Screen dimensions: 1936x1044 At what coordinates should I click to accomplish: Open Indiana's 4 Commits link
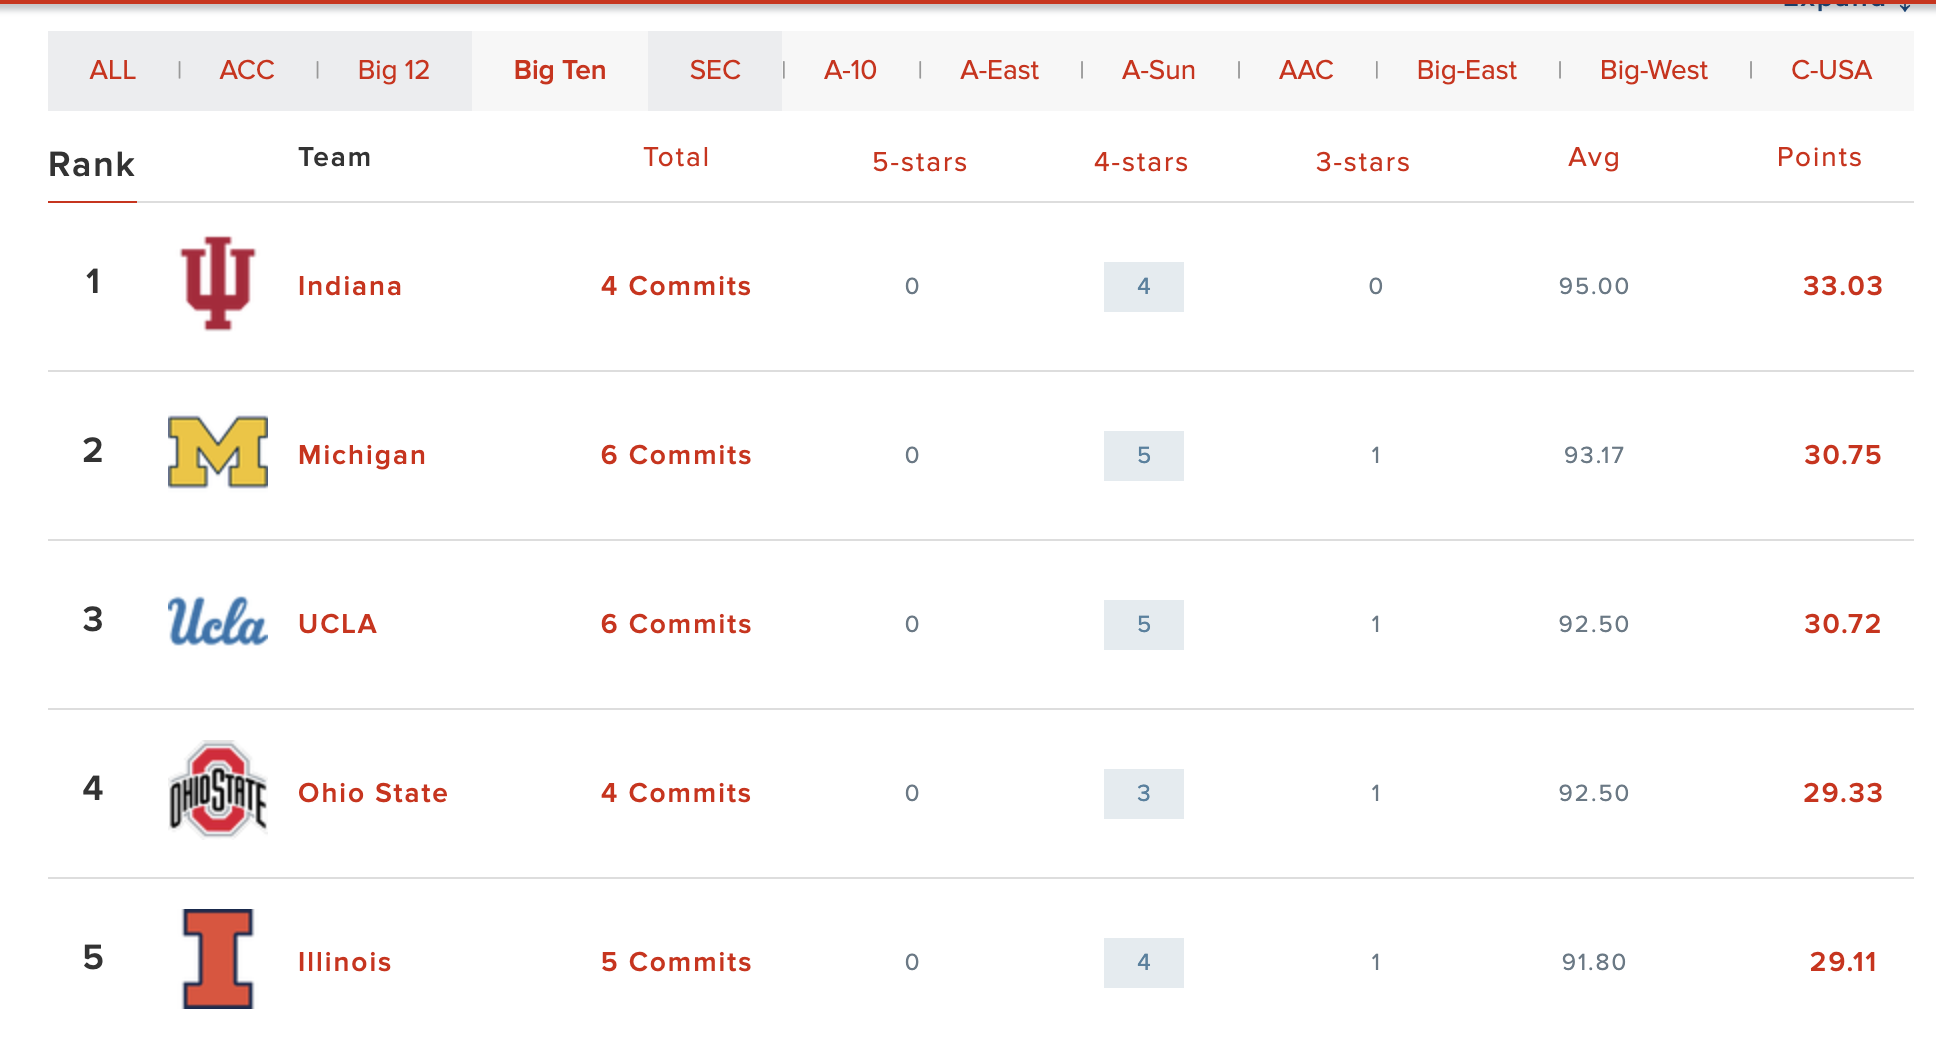675,286
